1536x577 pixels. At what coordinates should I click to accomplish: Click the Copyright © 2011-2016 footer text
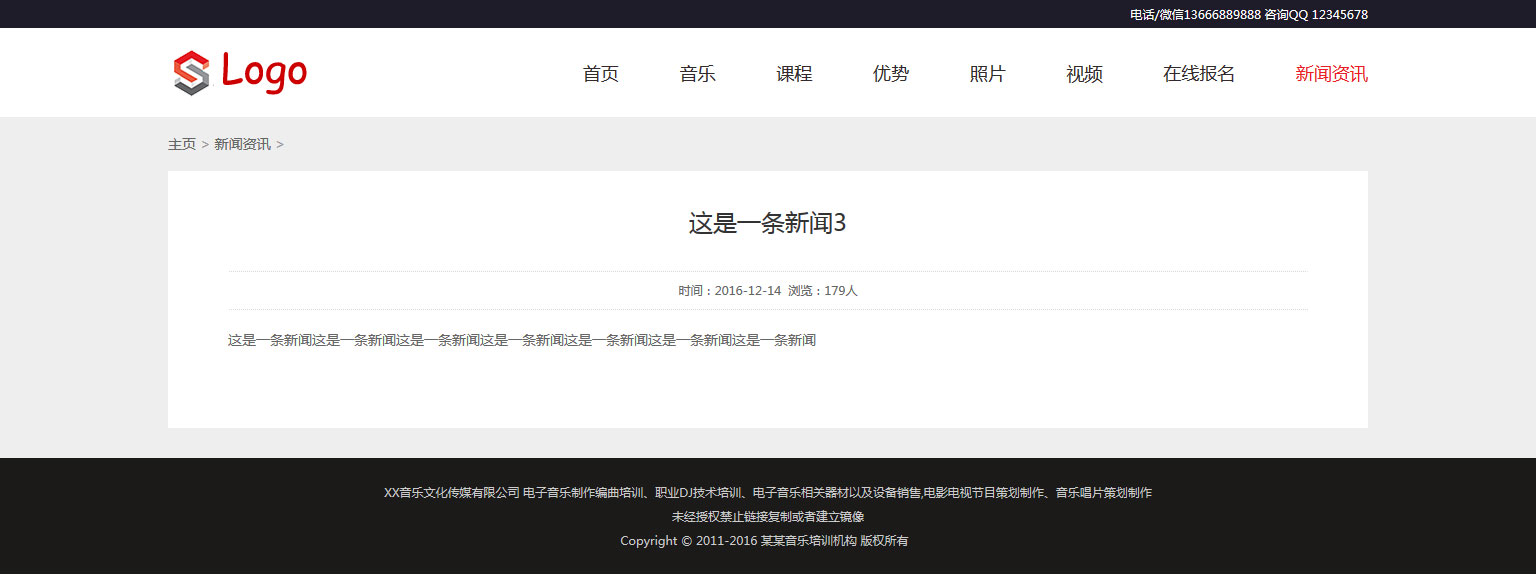pos(688,541)
